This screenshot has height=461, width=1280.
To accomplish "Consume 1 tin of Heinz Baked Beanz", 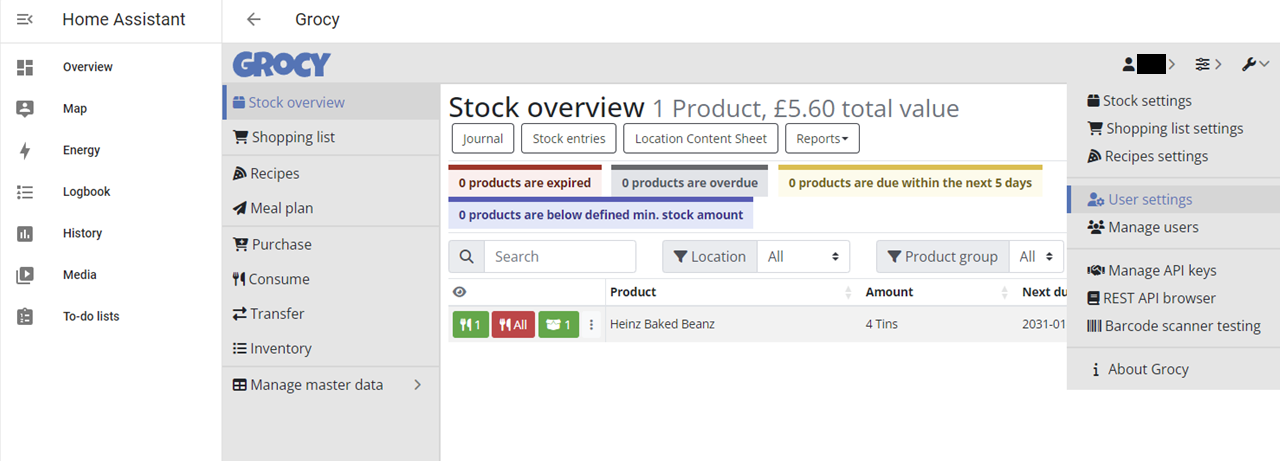I will pos(470,325).
